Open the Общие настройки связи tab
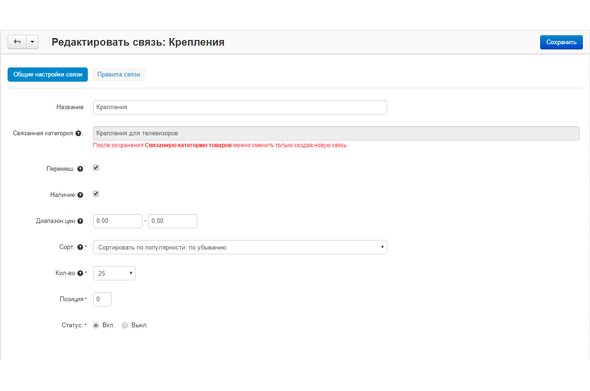Image resolution: width=590 pixels, height=391 pixels. 48,75
